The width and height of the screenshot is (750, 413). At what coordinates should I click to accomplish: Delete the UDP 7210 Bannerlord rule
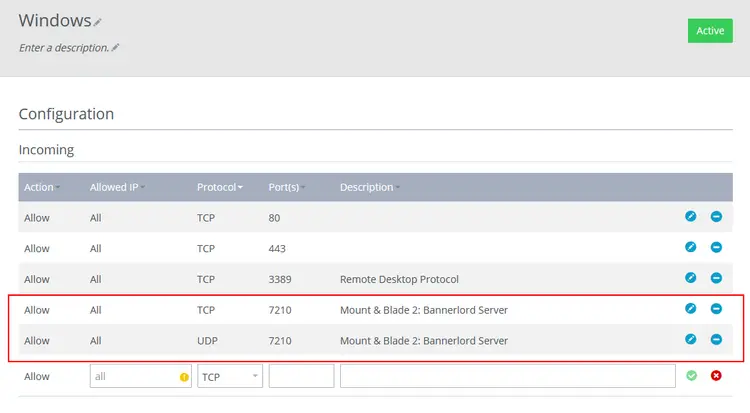(716, 339)
